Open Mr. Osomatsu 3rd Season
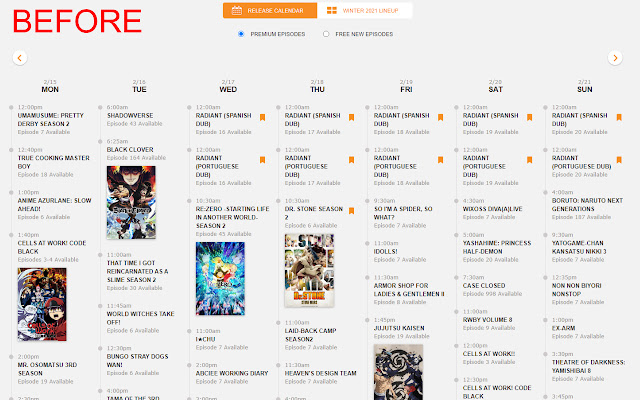This screenshot has width=640, height=400. pyautogui.click(x=47, y=369)
